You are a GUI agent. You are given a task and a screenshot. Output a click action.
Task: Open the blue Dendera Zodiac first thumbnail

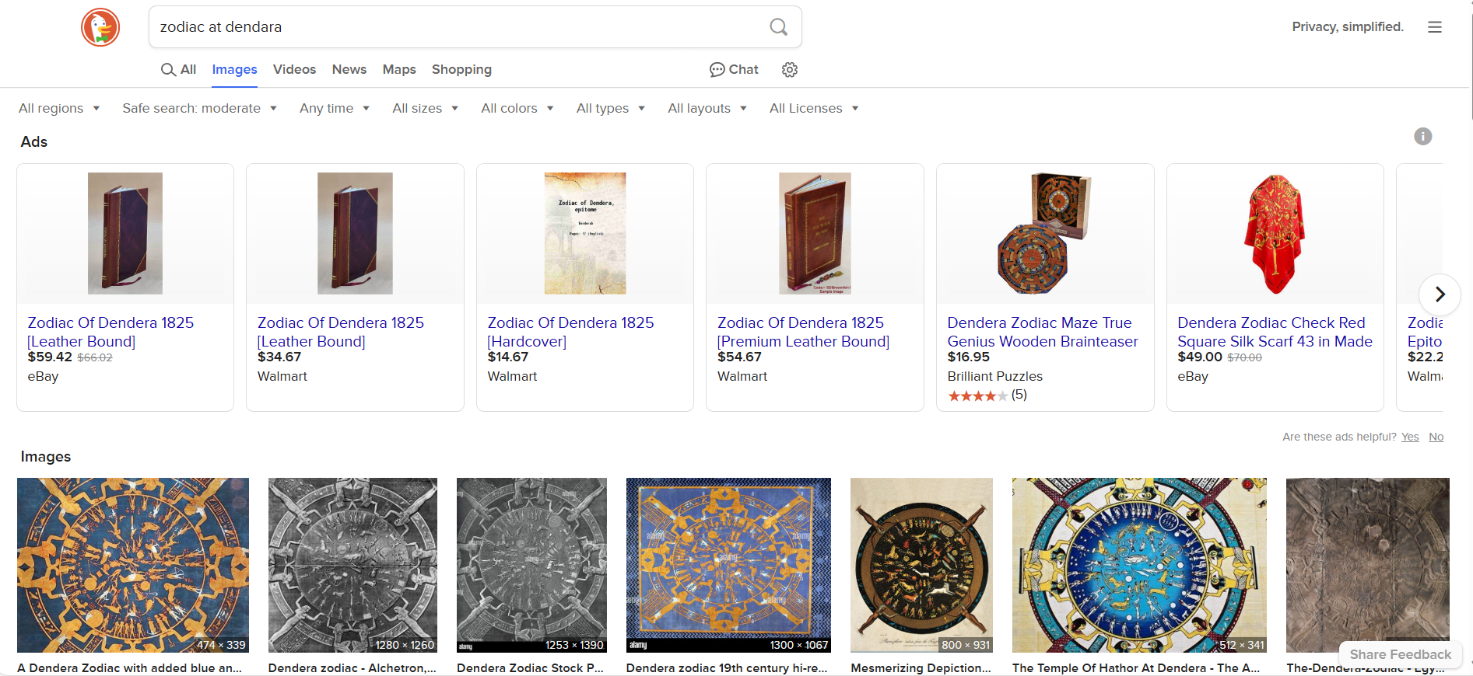click(133, 565)
